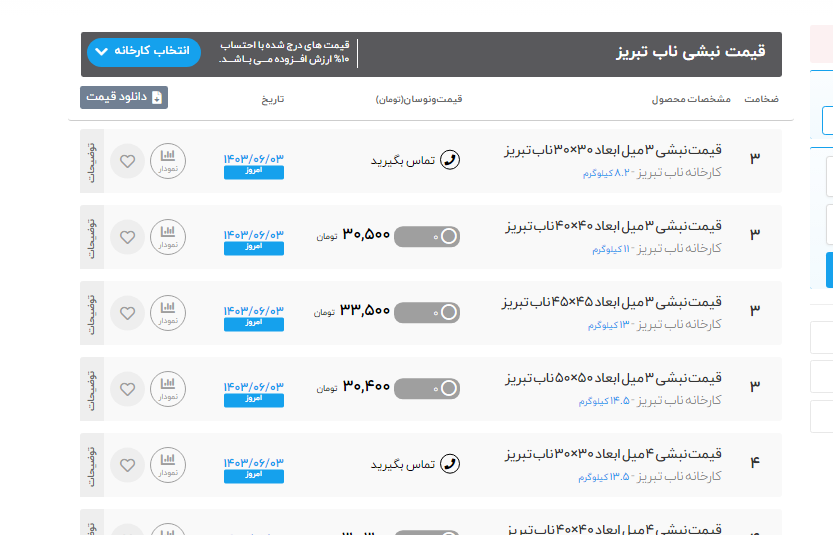Toggle the switch beside 30,400 toman price
Viewport: 833px width, 535px height.
[427, 388]
